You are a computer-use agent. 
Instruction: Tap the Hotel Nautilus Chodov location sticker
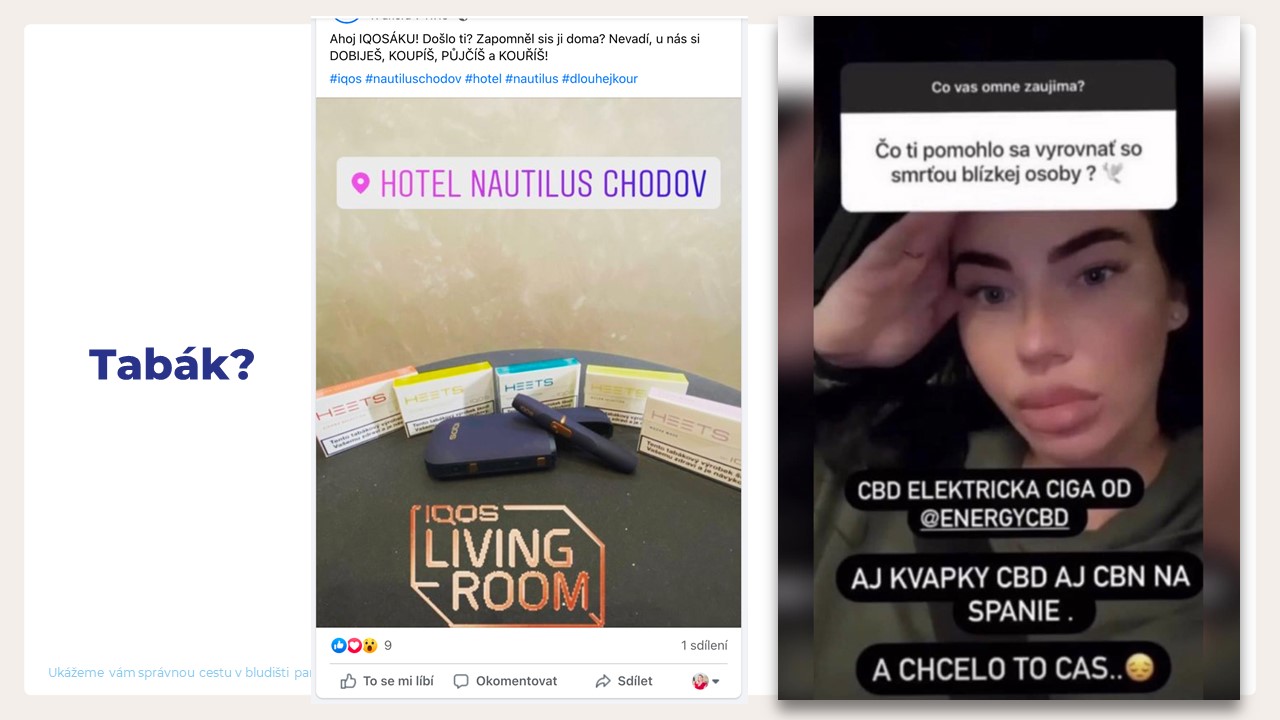click(x=528, y=183)
